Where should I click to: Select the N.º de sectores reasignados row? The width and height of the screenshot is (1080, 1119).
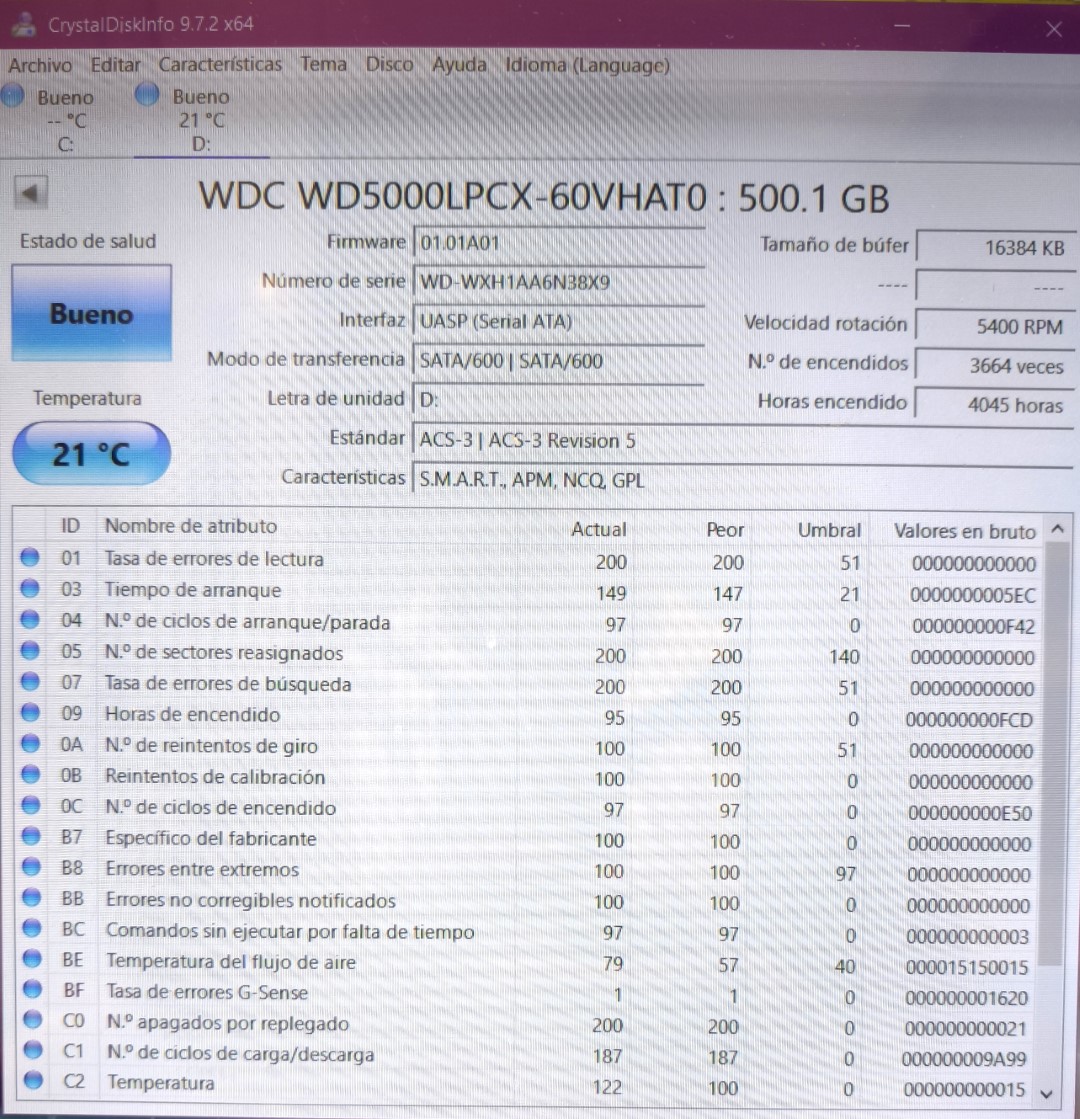pyautogui.click(x=528, y=654)
